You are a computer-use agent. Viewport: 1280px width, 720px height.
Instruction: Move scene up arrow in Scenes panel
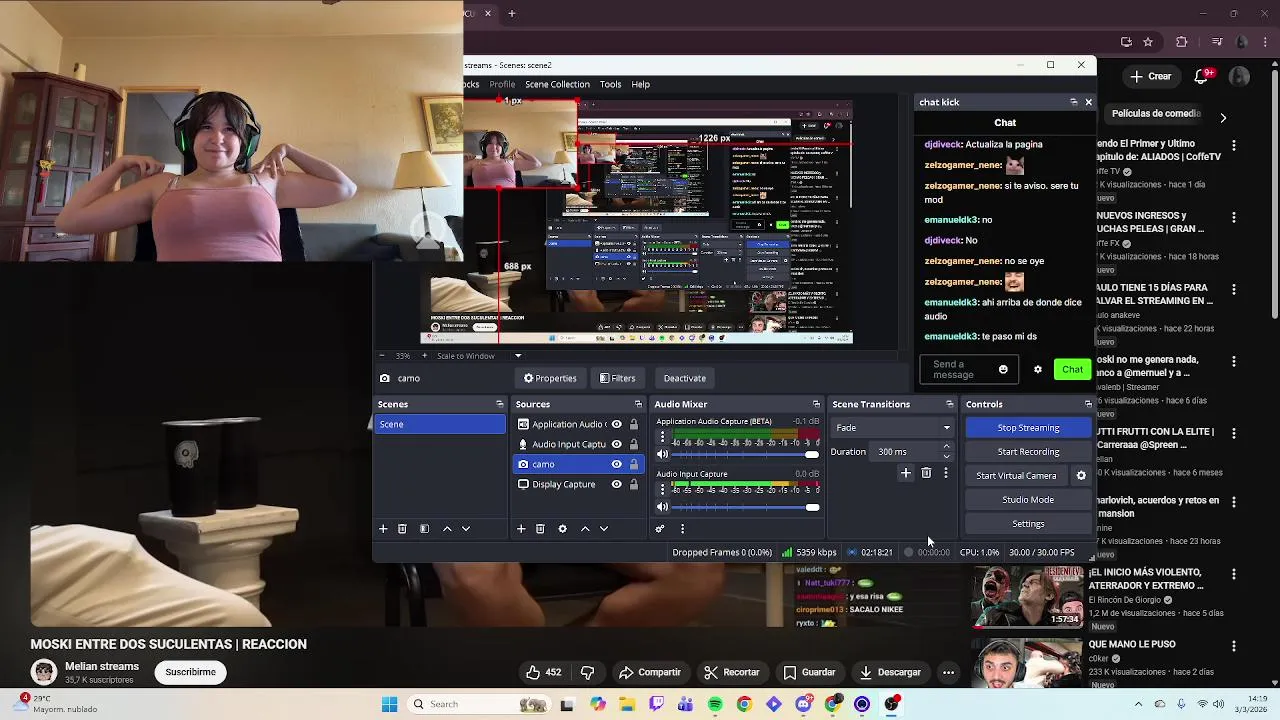click(x=447, y=528)
